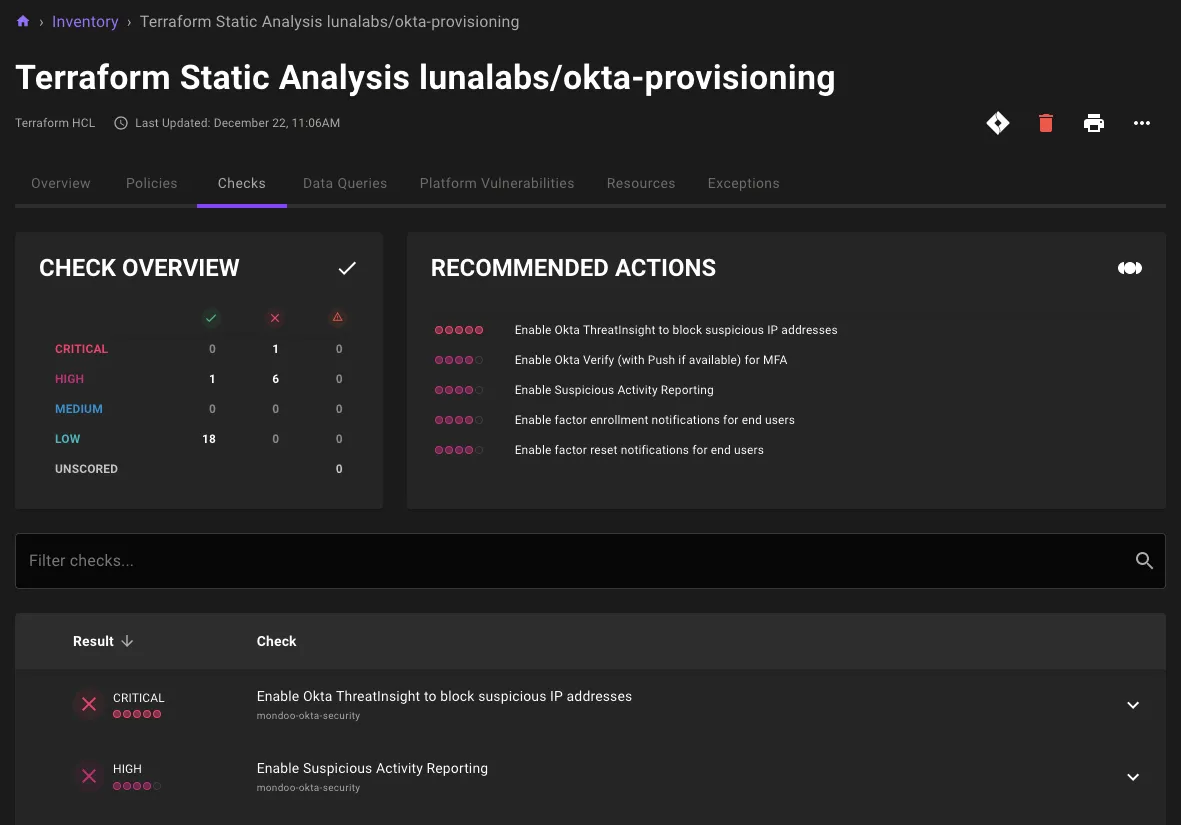Screen dimensions: 1181x825
Task: Open the three-dot more options menu
Action: (1142, 123)
